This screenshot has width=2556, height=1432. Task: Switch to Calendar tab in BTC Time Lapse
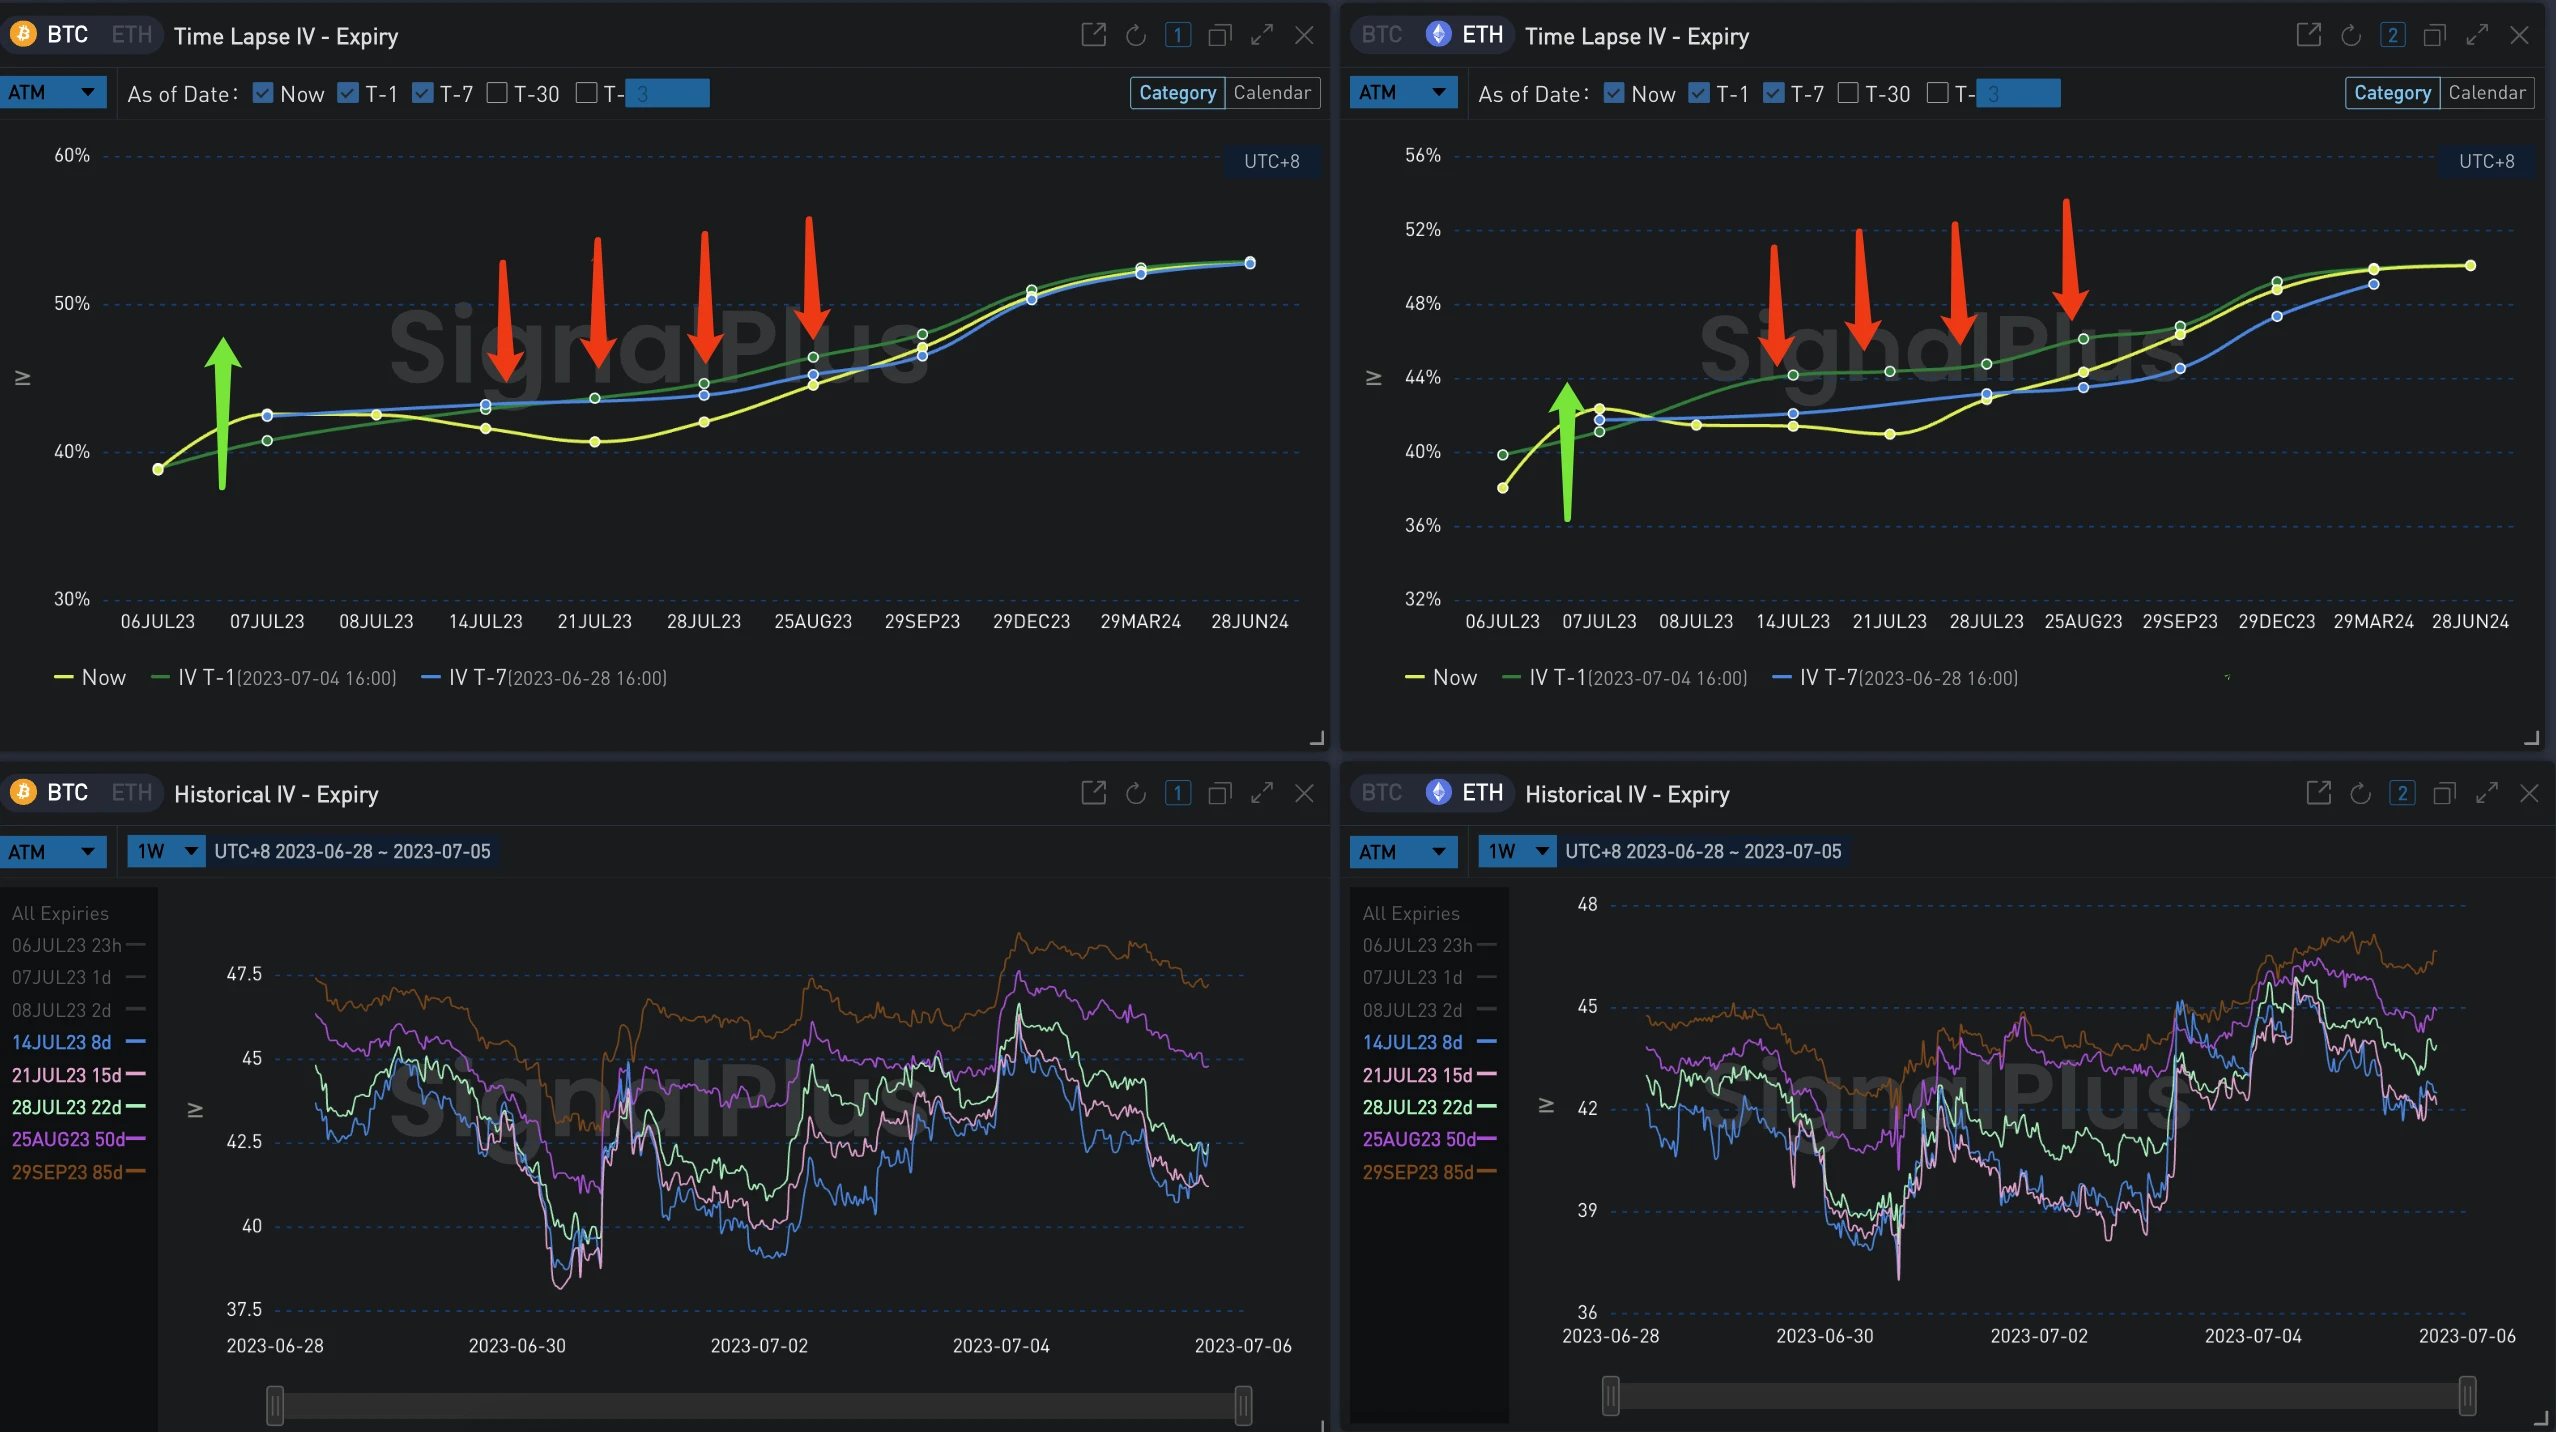click(1271, 93)
